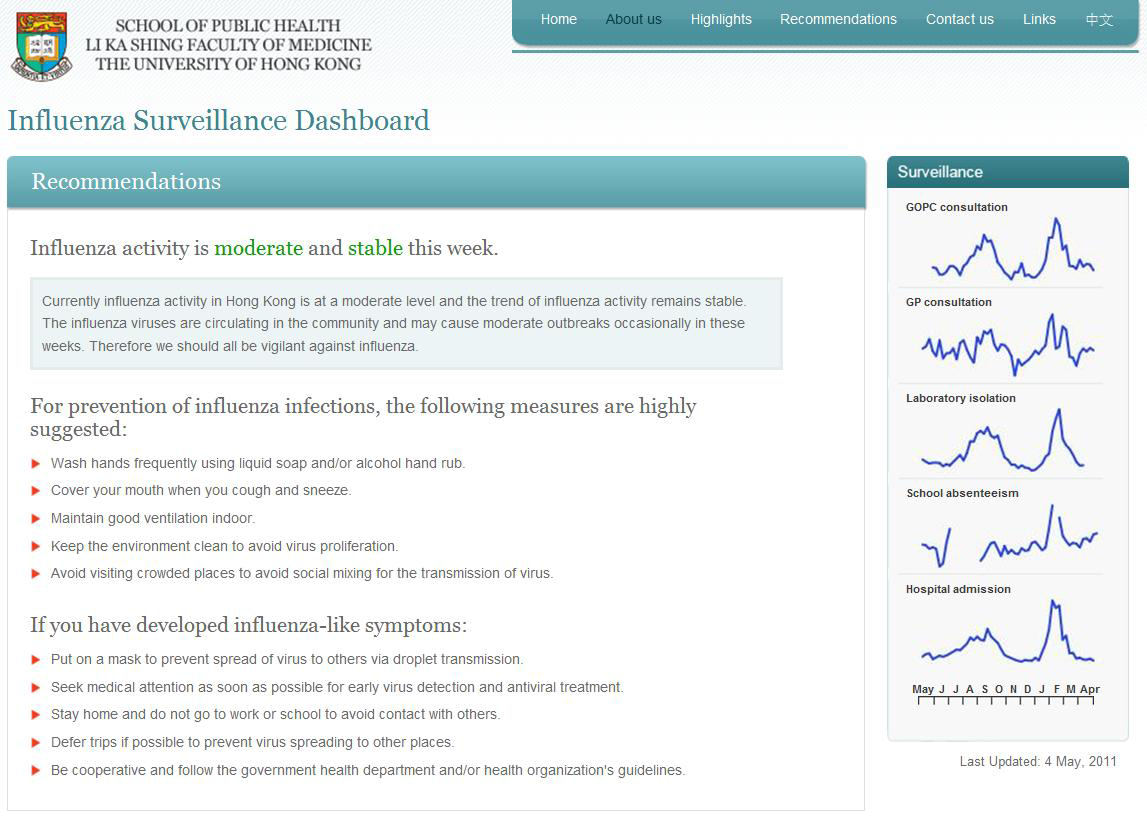The width and height of the screenshot is (1147, 823).
Task: Open the Highlights navigation item
Action: click(x=721, y=19)
